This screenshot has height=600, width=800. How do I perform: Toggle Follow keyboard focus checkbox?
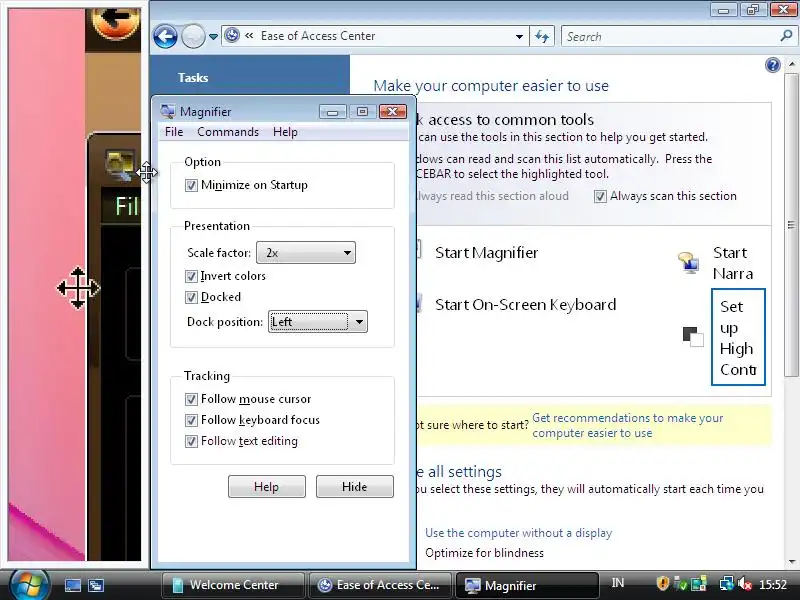click(191, 420)
